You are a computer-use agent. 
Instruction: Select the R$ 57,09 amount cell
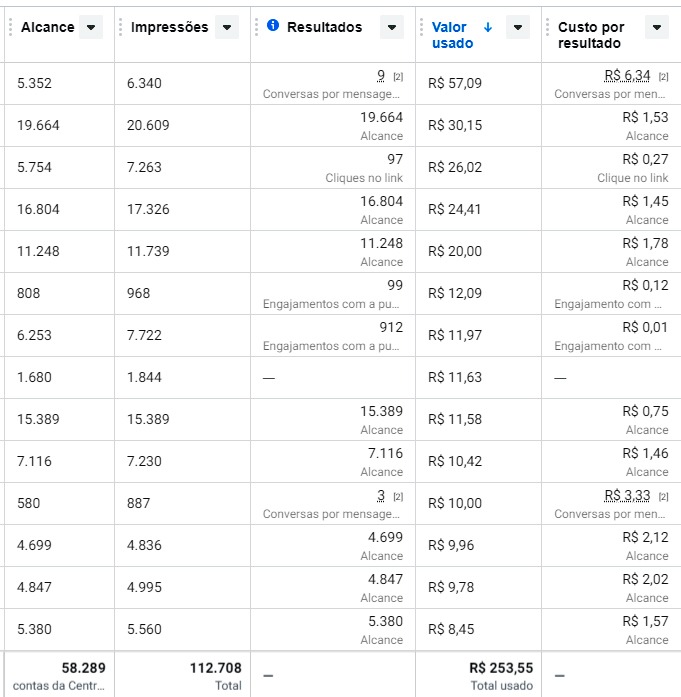[x=455, y=83]
